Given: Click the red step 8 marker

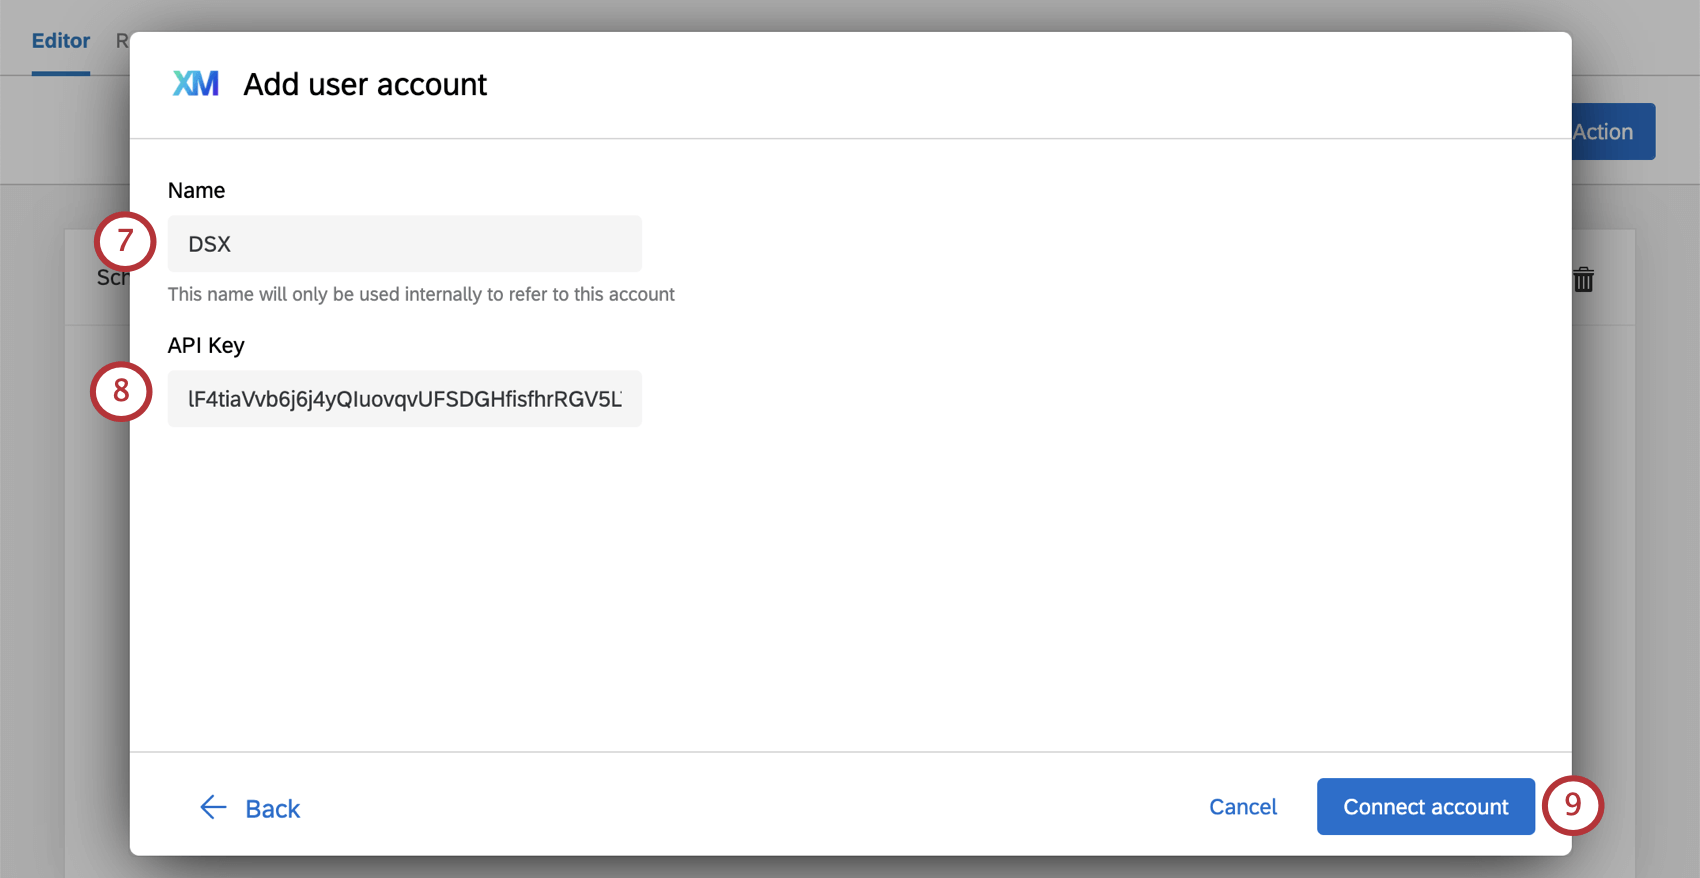Looking at the screenshot, I should point(121,391).
